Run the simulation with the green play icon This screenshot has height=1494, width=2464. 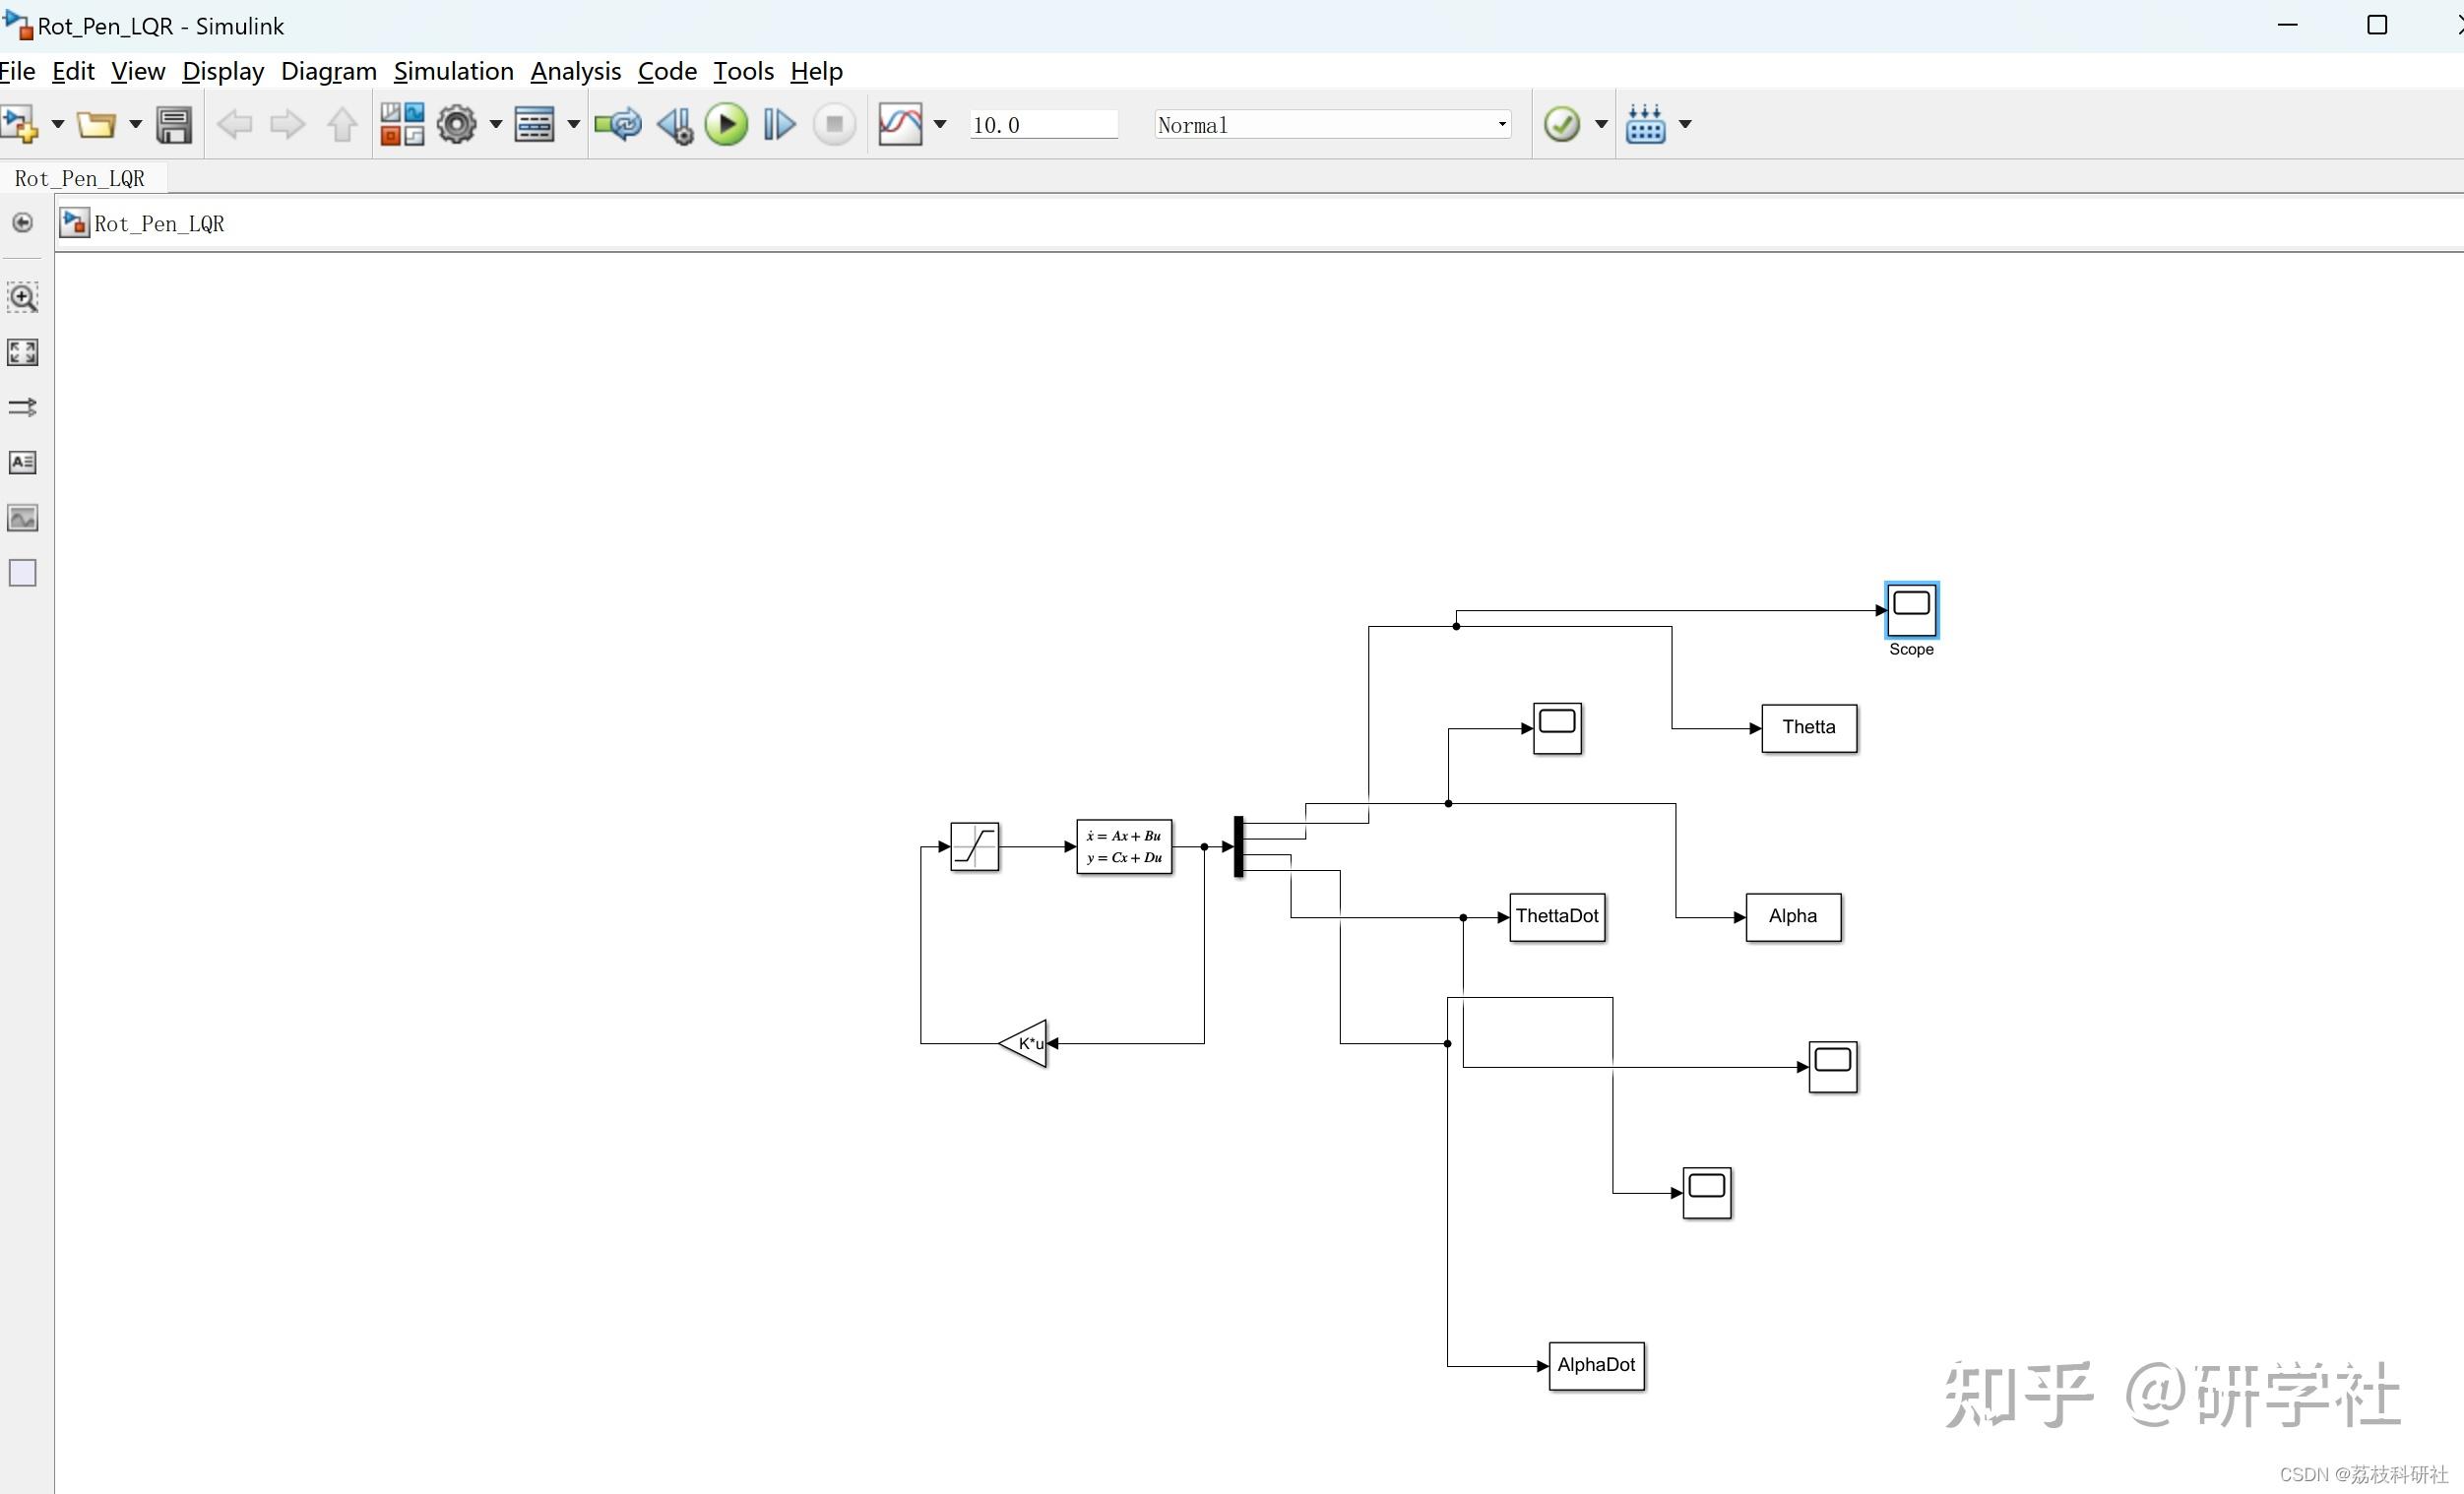pyautogui.click(x=727, y=124)
